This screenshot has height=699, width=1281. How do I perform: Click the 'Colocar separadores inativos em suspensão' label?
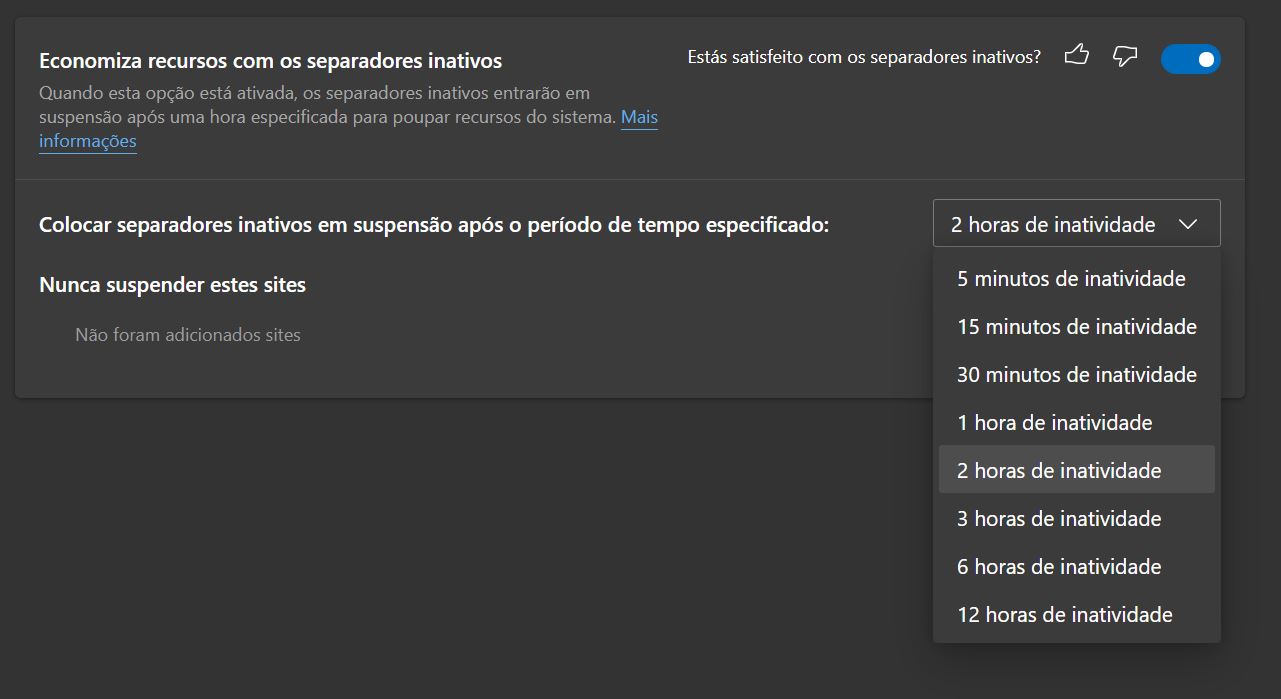pos(434,225)
